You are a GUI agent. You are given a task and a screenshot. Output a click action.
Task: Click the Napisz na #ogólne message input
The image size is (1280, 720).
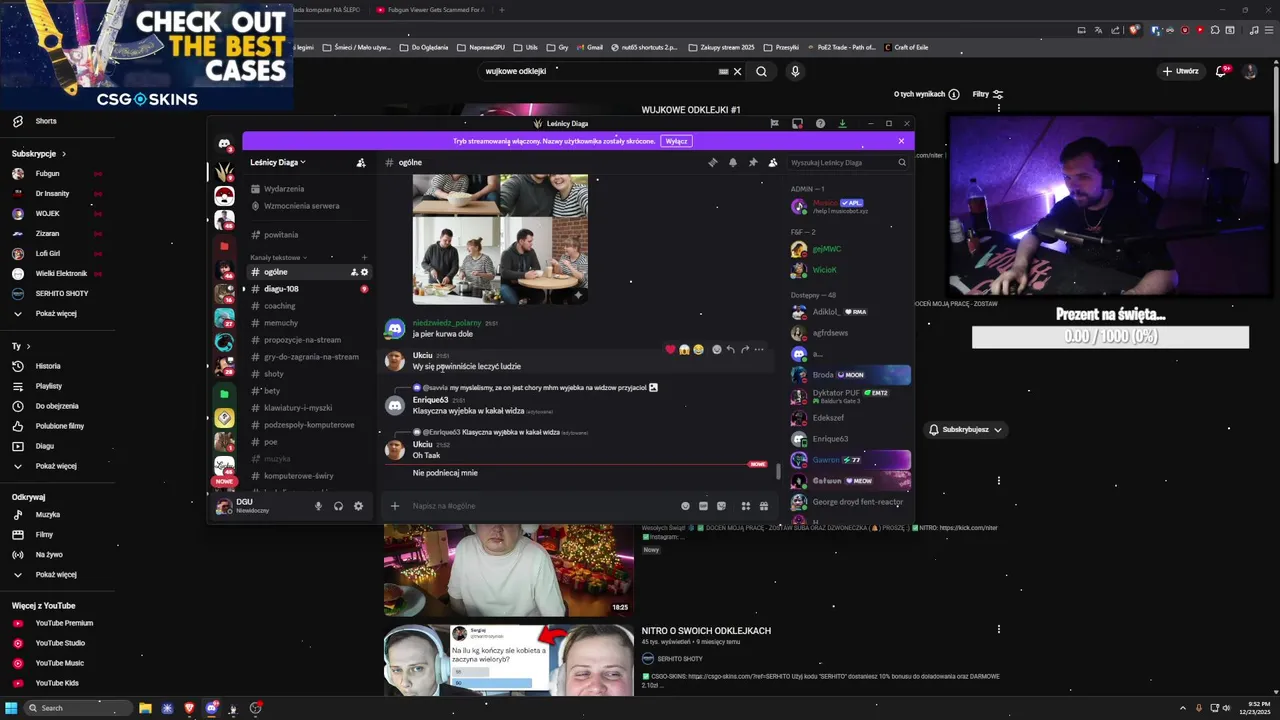[x=540, y=506]
